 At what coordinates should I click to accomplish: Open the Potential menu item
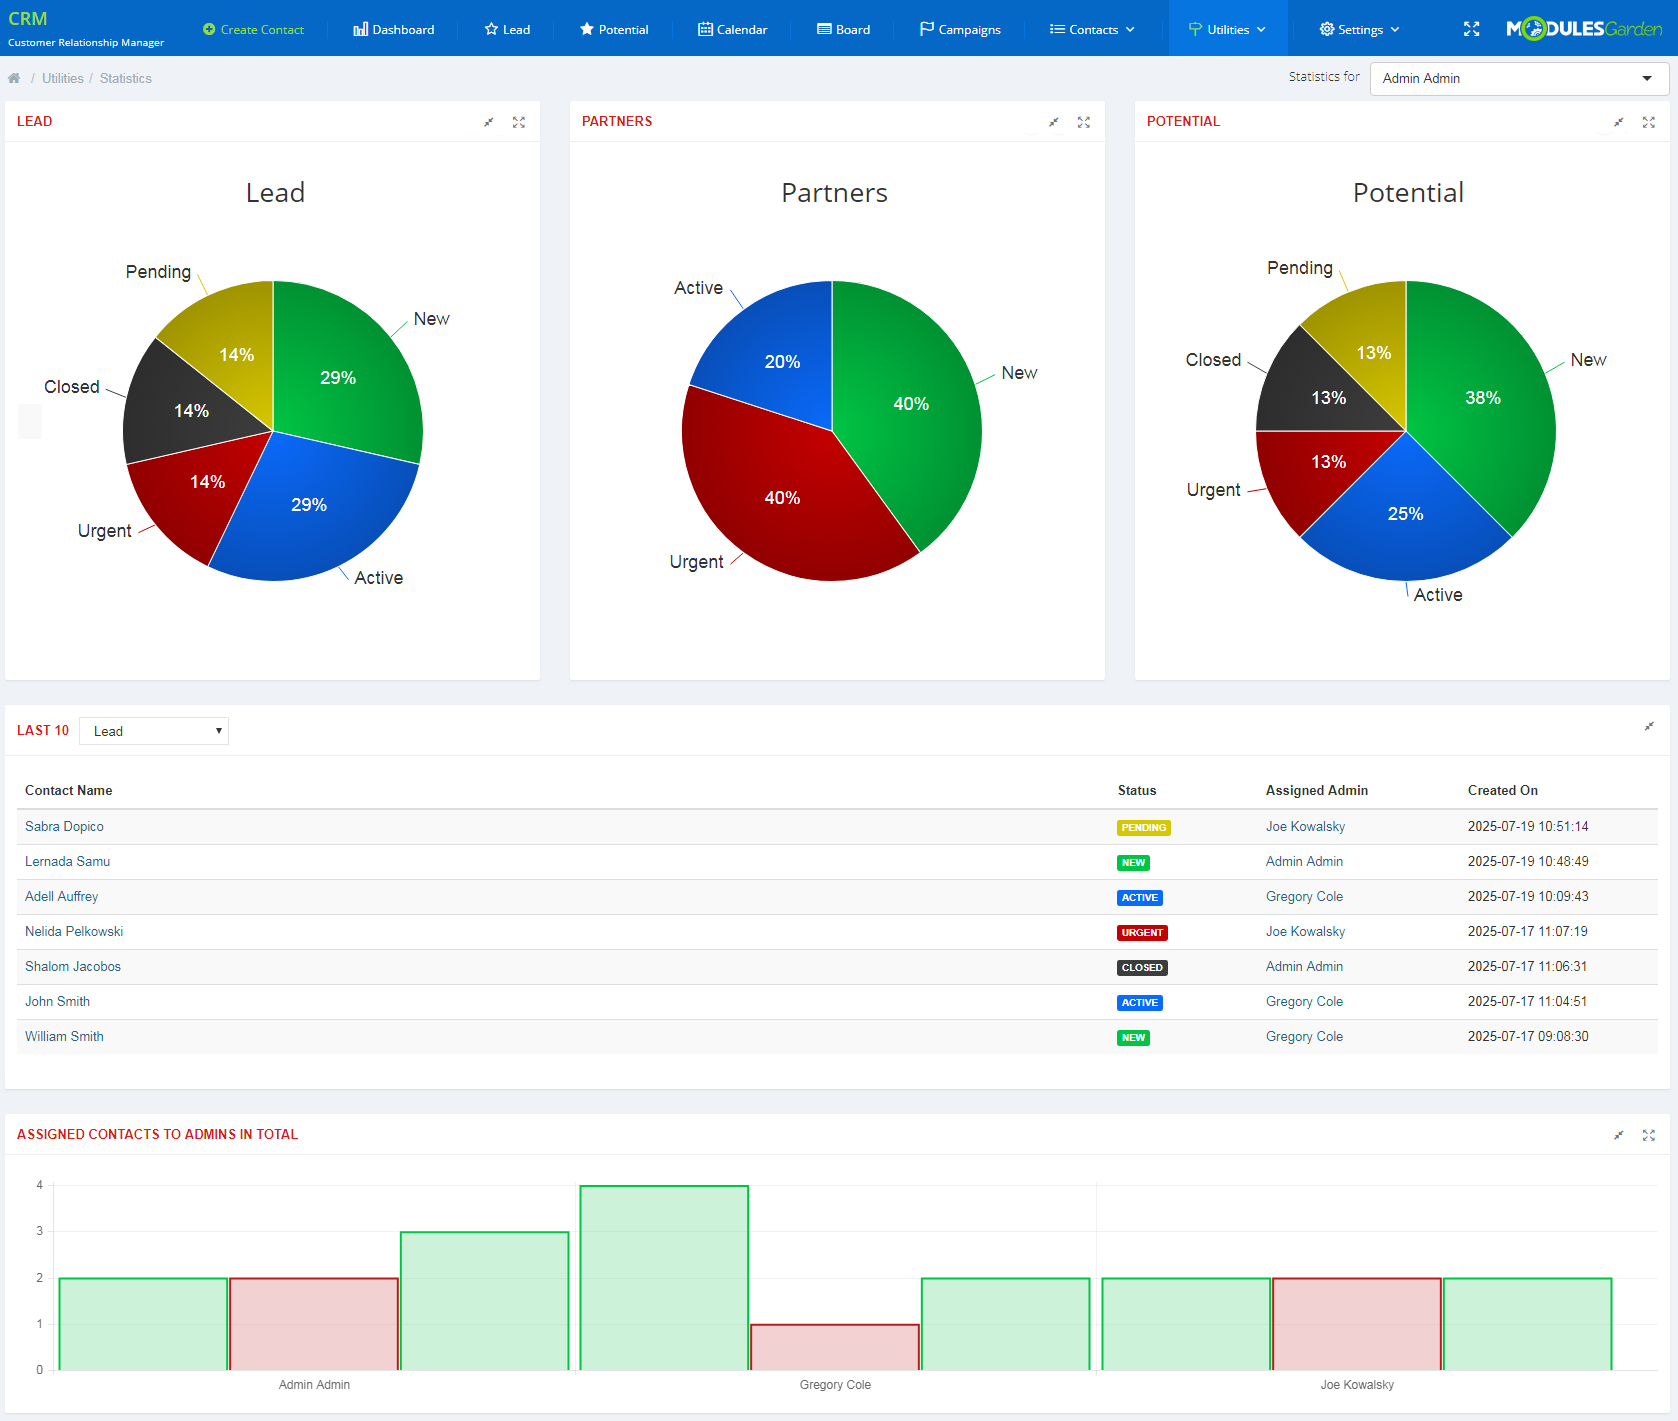[x=613, y=29]
